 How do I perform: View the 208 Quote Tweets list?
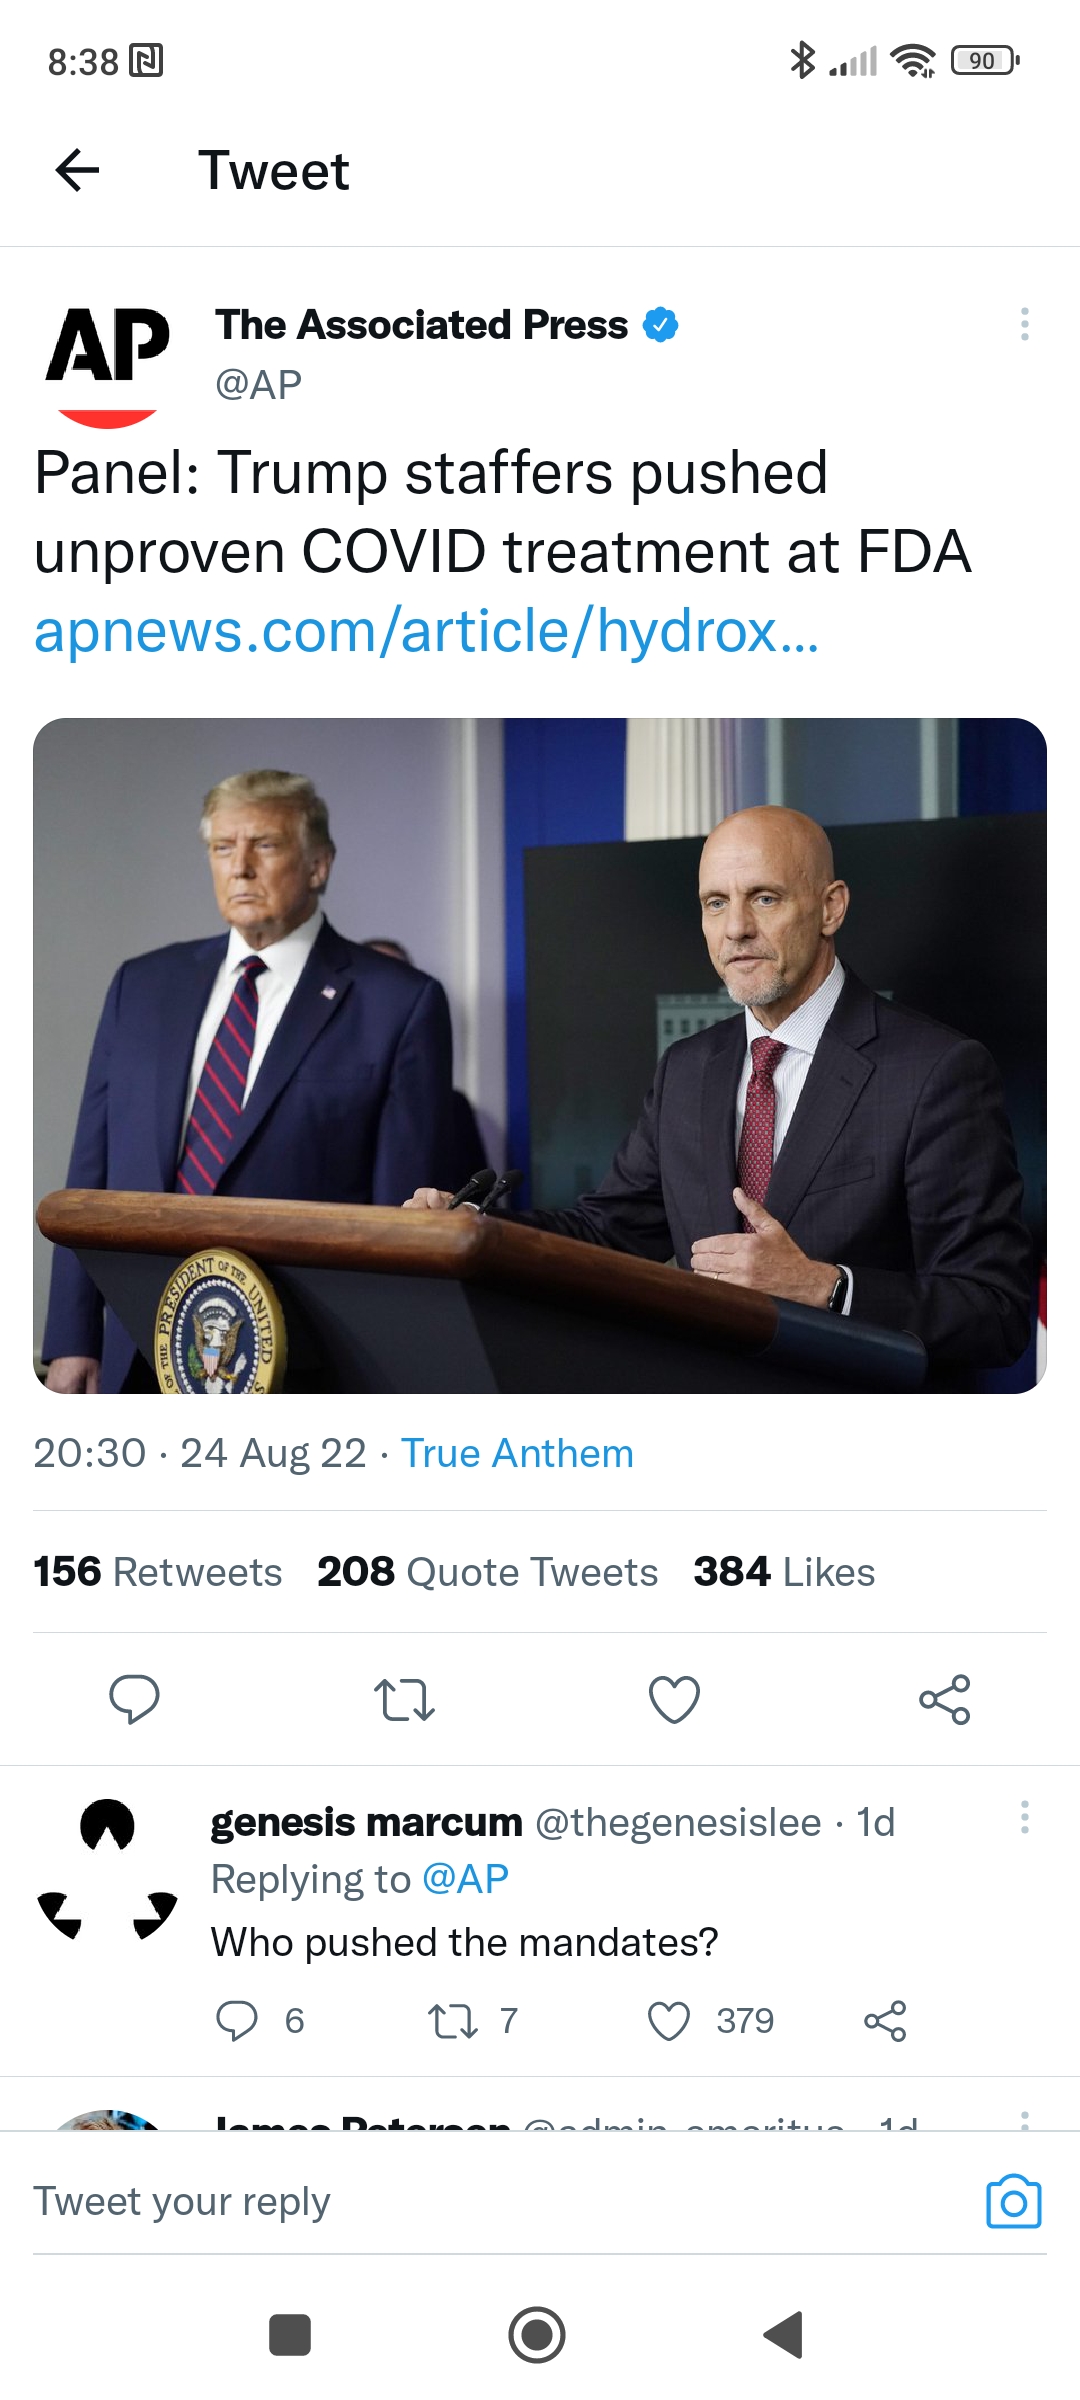[x=487, y=1572]
